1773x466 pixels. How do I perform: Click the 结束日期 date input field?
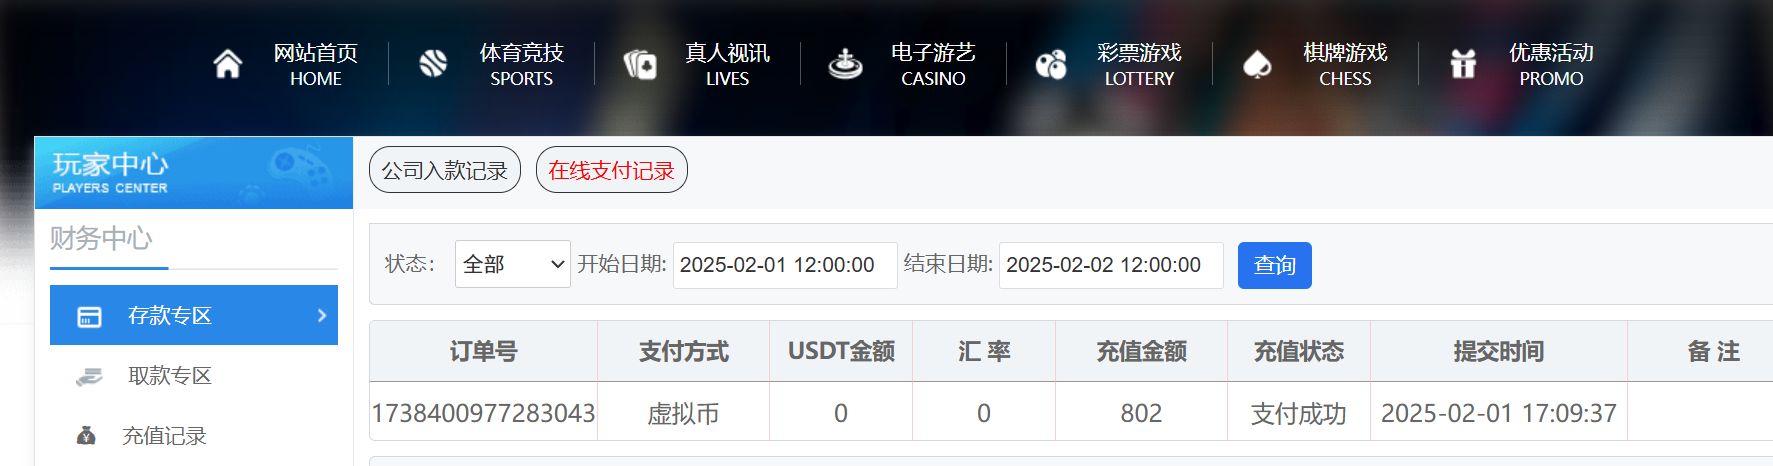click(x=1111, y=265)
